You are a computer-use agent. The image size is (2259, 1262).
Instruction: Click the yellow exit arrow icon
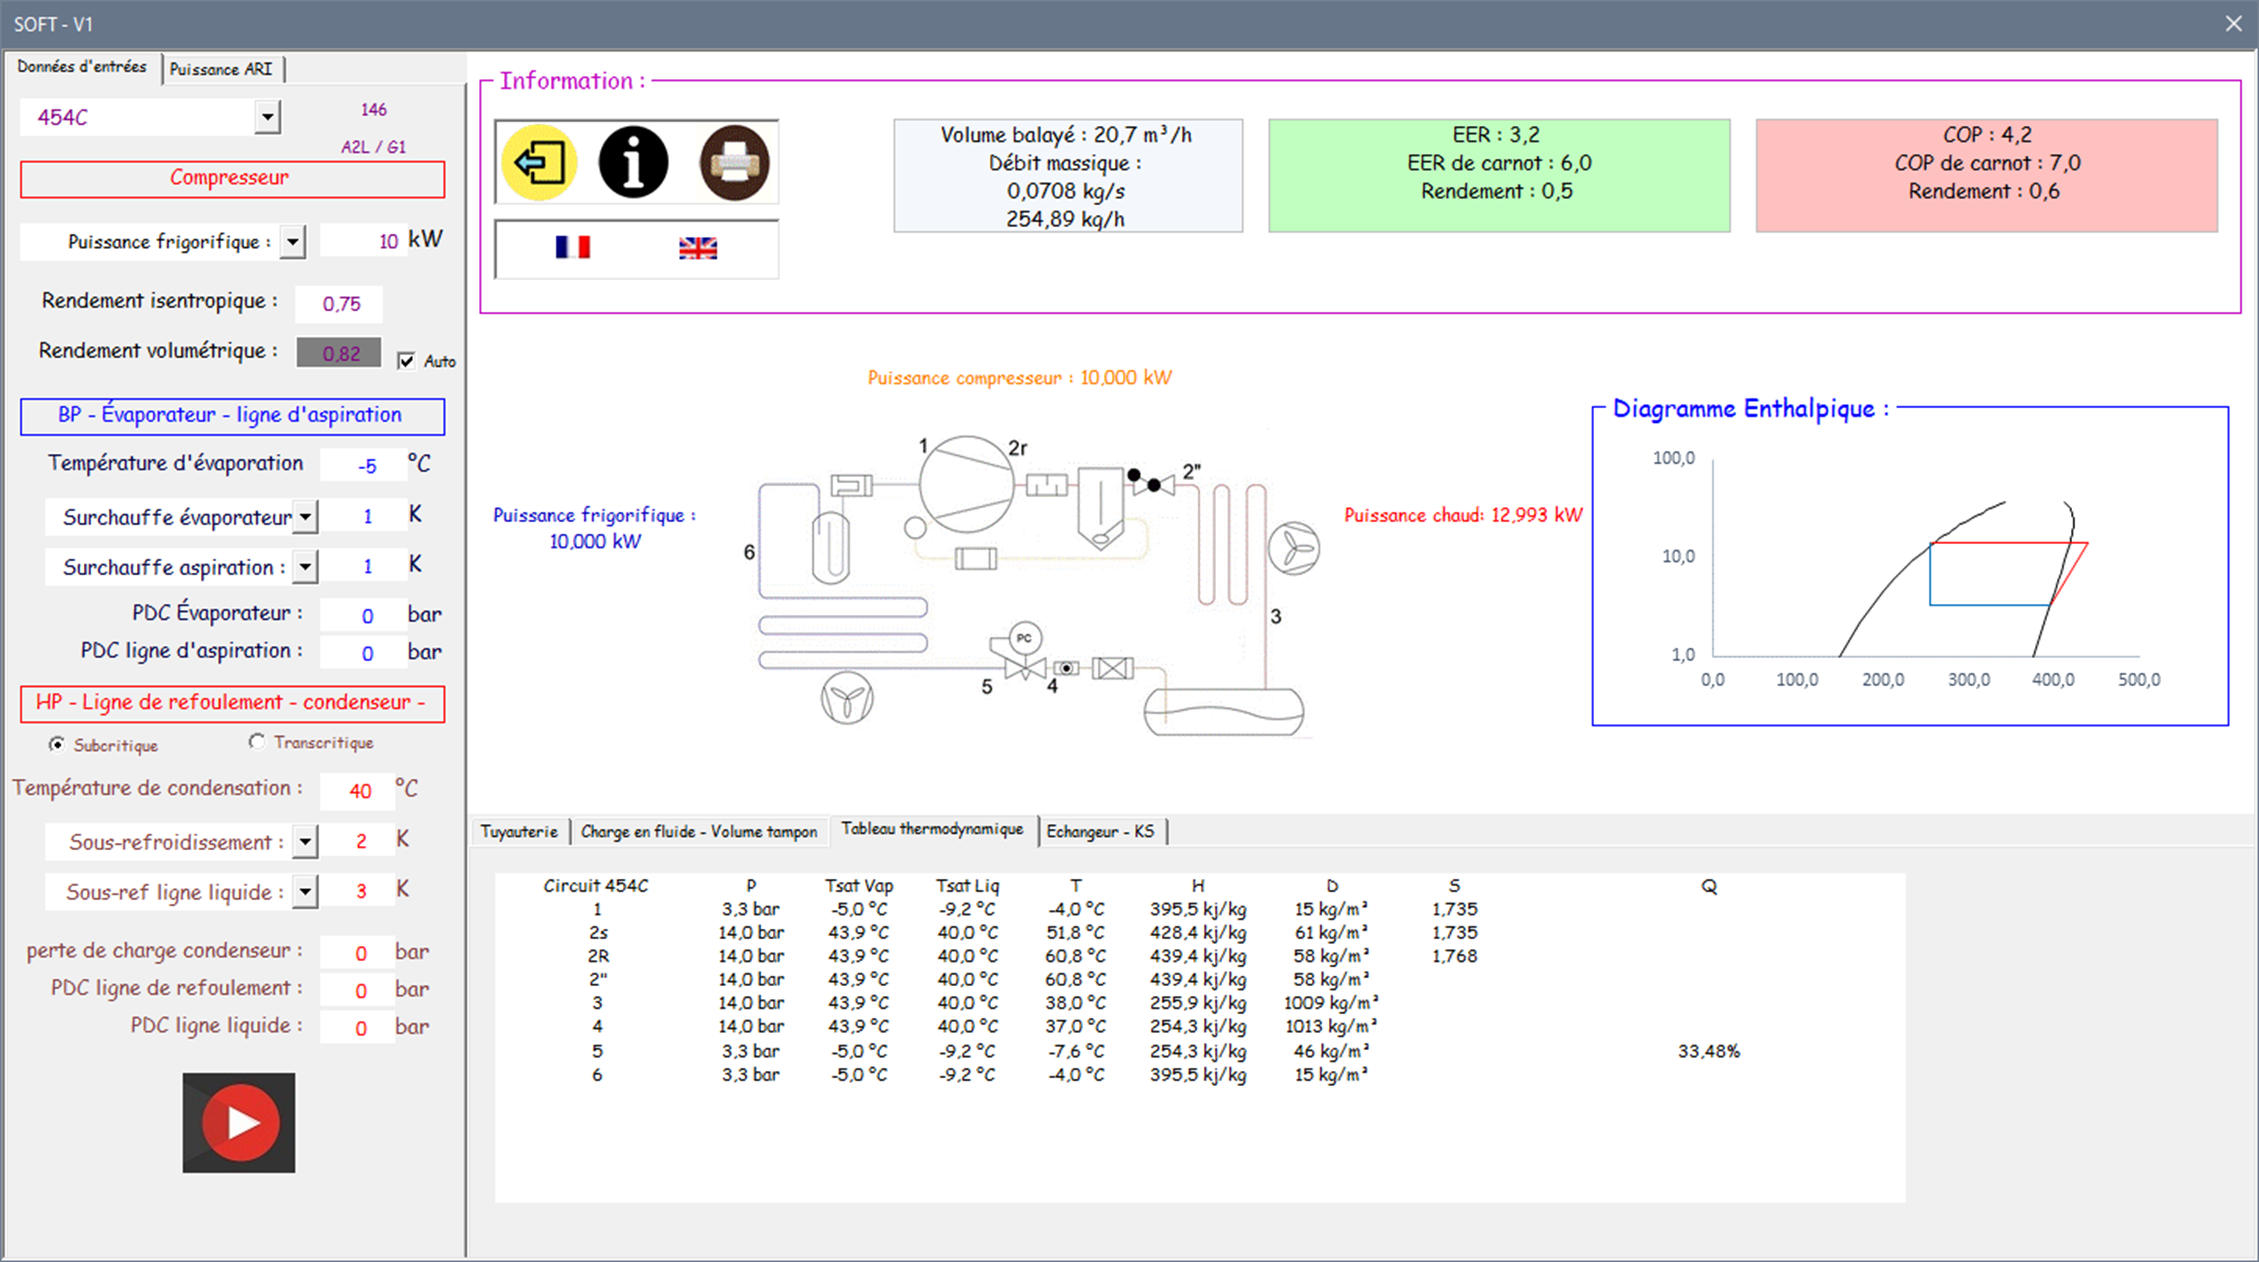[x=539, y=162]
